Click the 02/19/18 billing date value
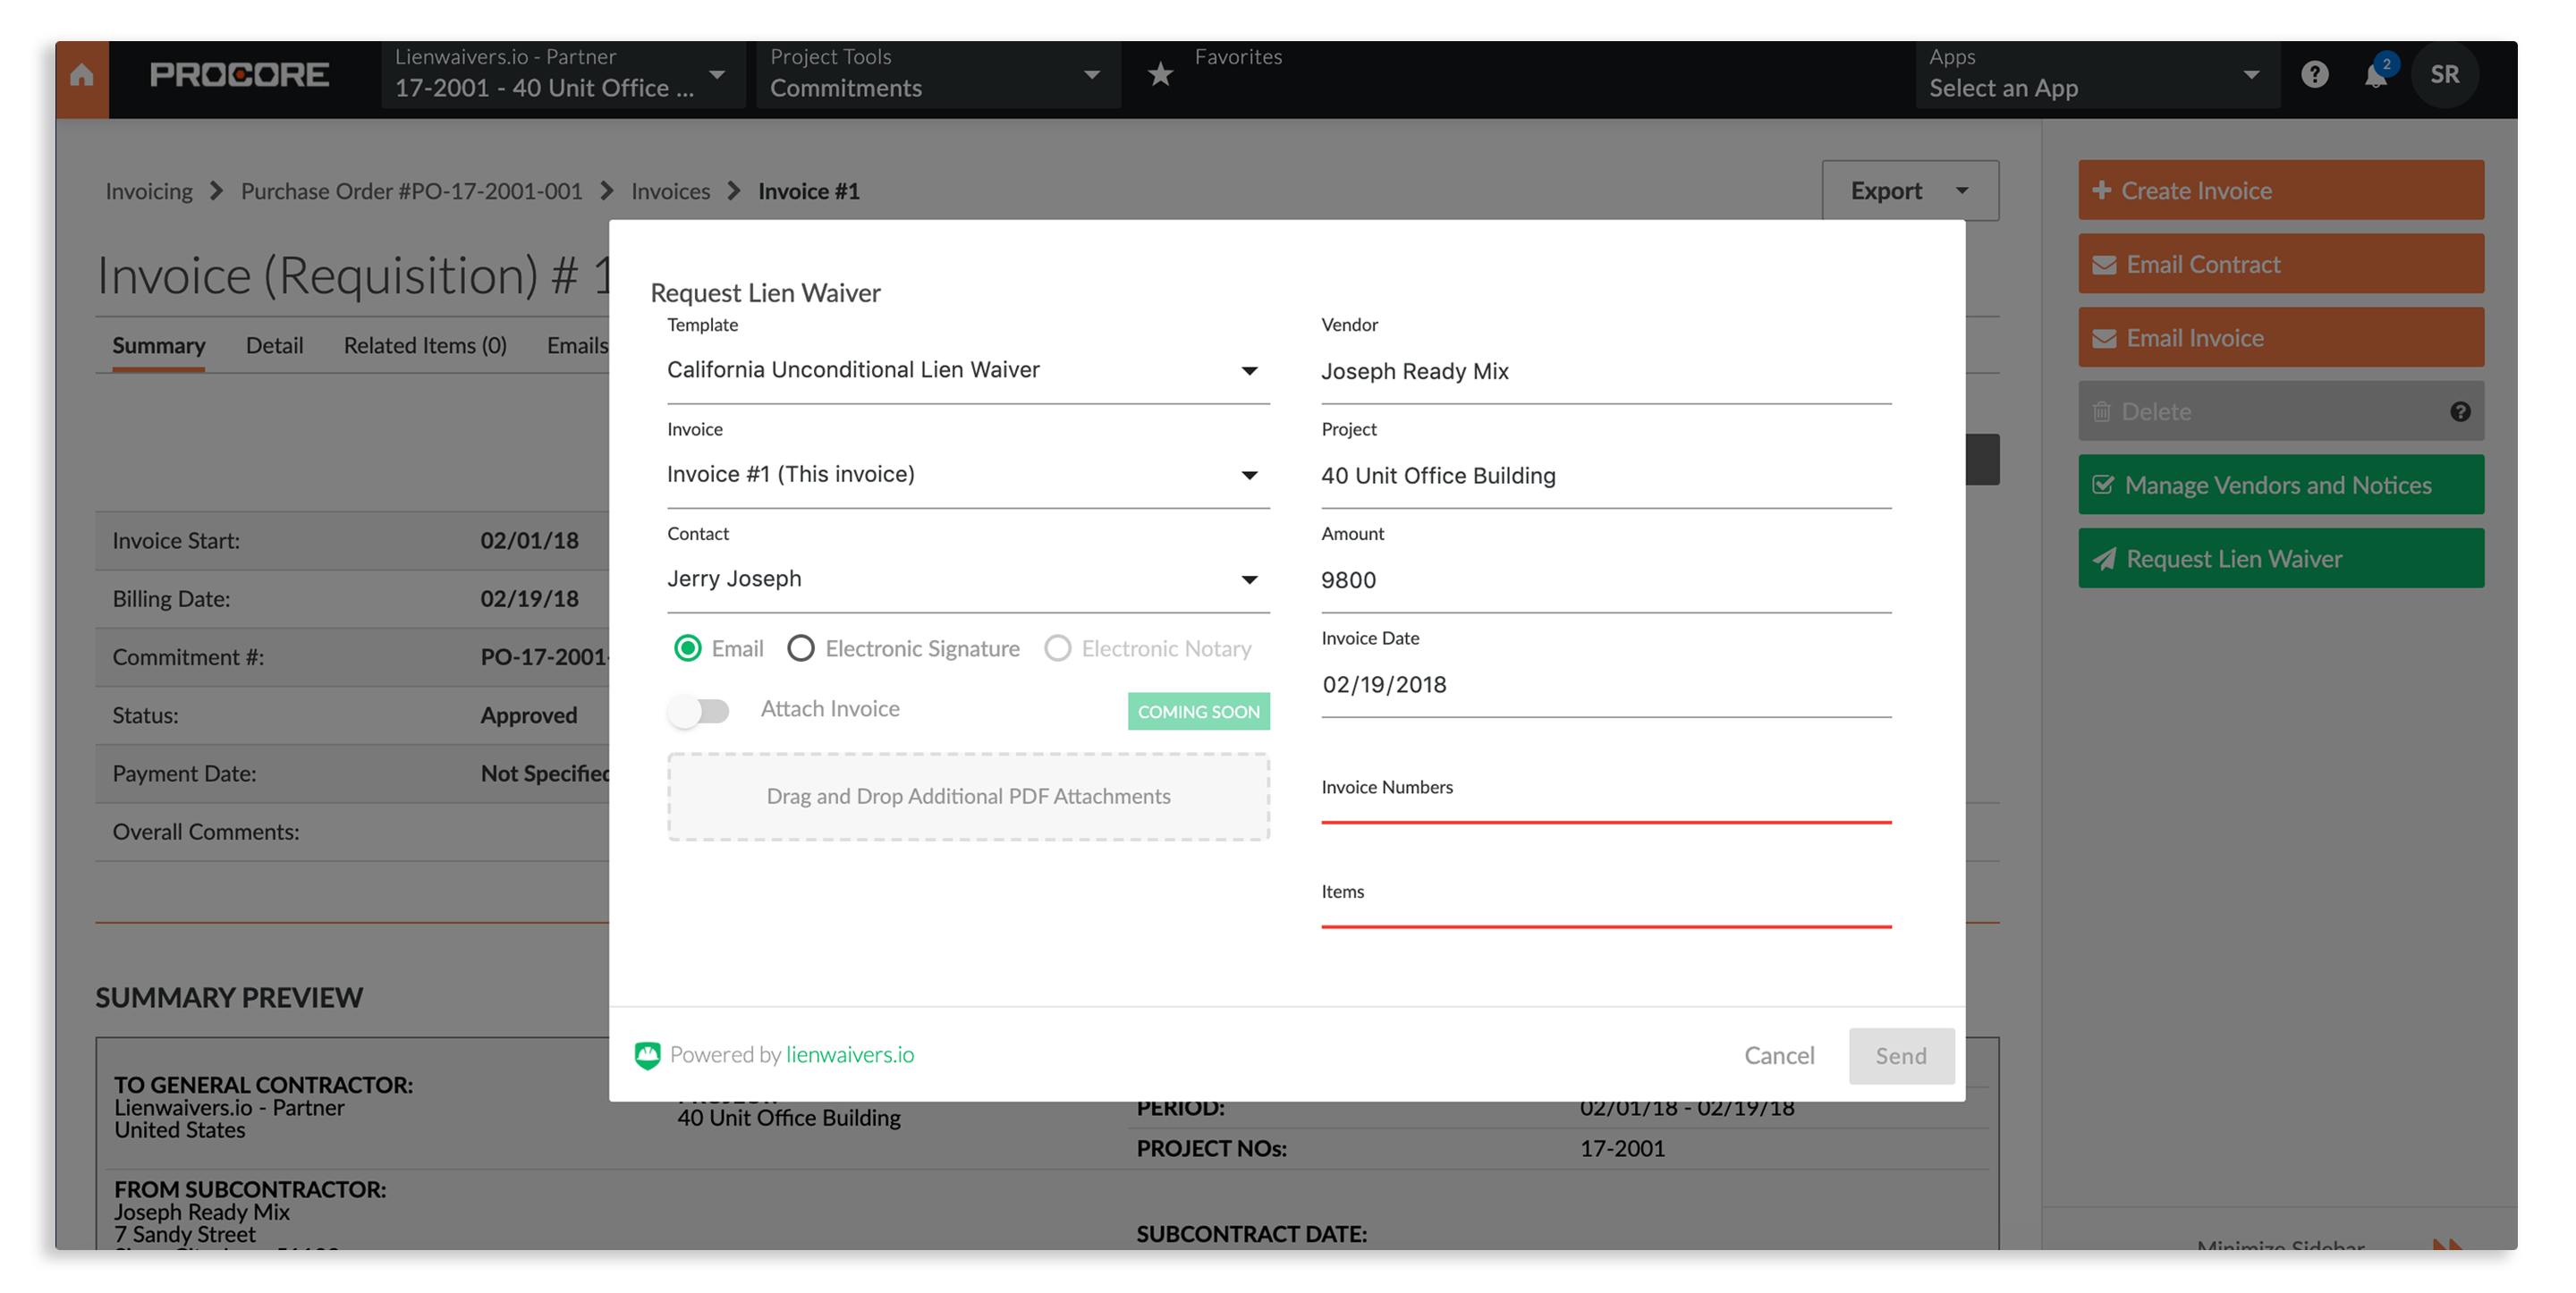The height and width of the screenshot is (1293, 2576). click(x=529, y=598)
